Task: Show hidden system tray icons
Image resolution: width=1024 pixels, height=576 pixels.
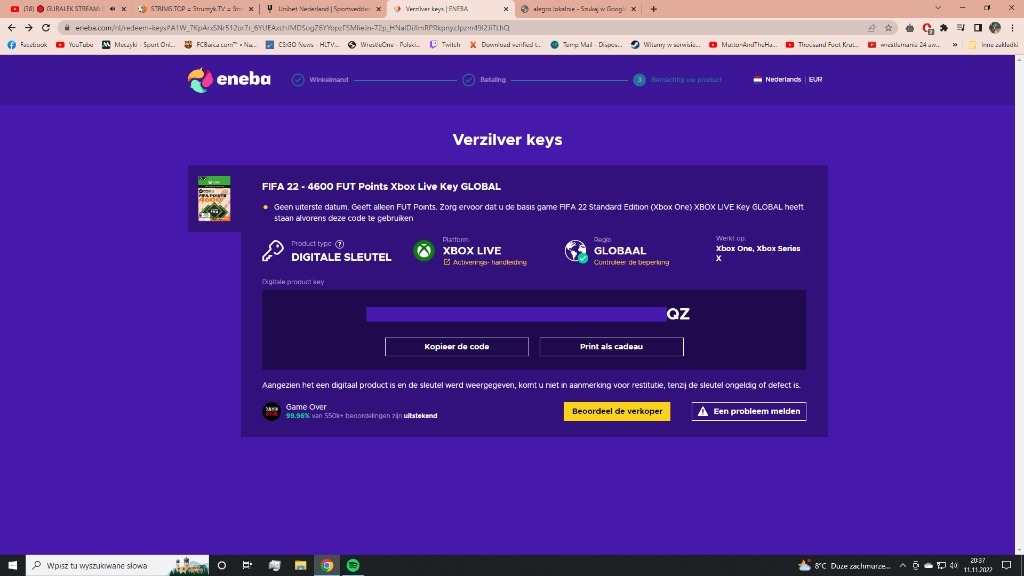Action: pos(903,566)
